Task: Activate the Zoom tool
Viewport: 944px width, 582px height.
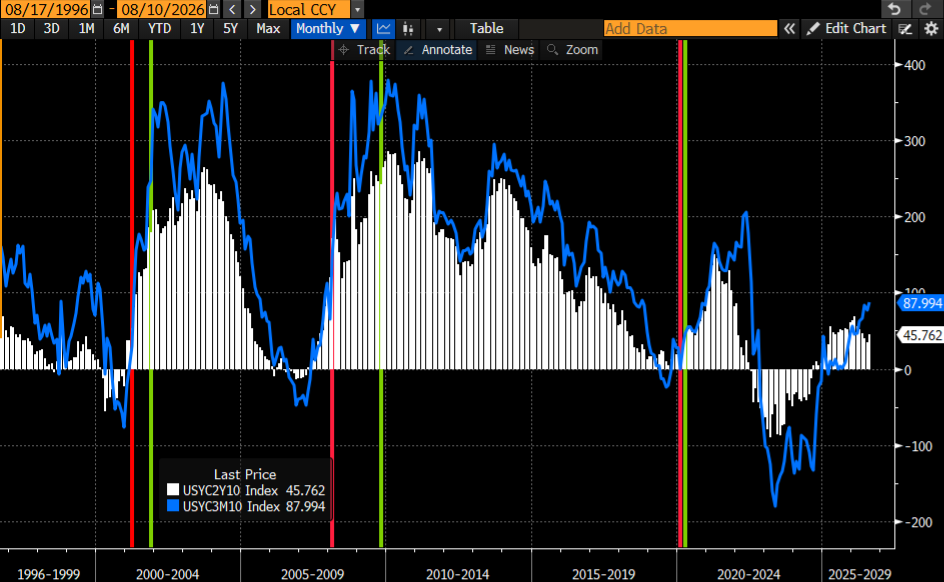Action: [x=573, y=50]
